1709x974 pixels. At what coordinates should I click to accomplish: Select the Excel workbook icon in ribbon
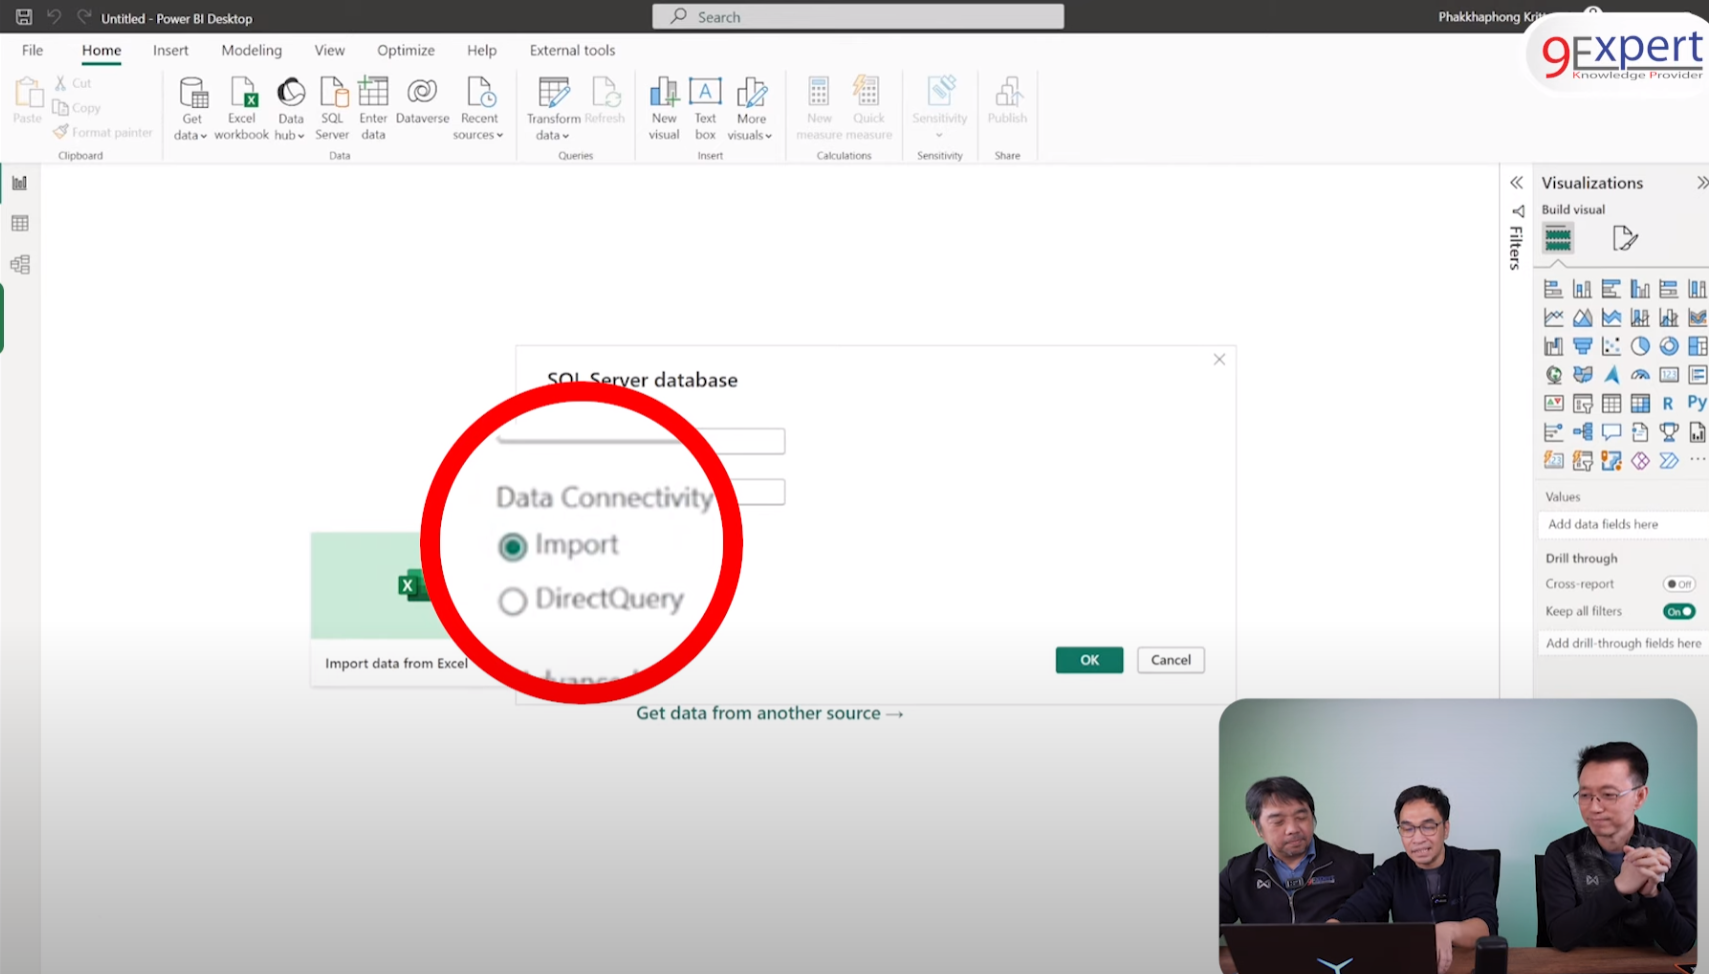click(x=241, y=103)
